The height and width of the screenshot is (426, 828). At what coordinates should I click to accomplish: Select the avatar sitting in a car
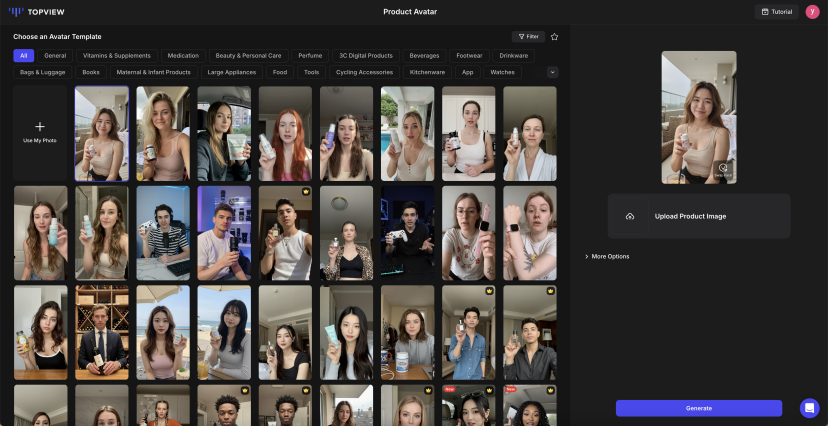tap(224, 134)
